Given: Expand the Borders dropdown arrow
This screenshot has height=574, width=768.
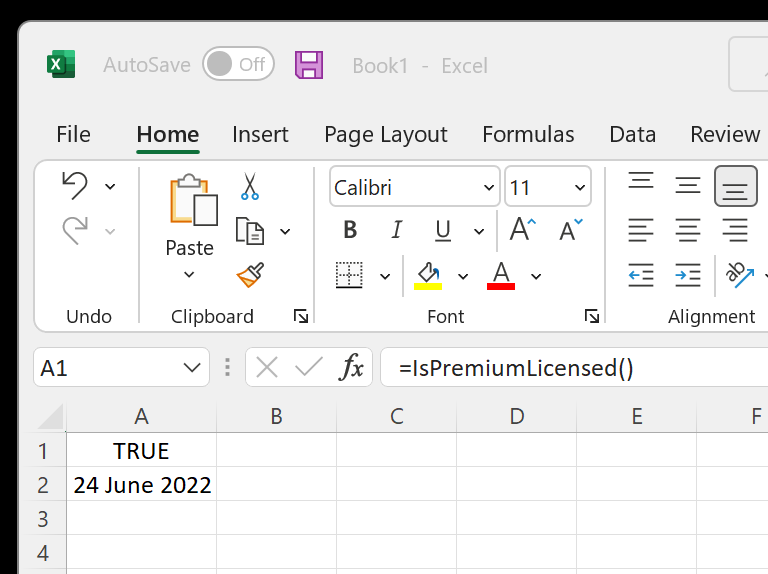Looking at the screenshot, I should (385, 277).
